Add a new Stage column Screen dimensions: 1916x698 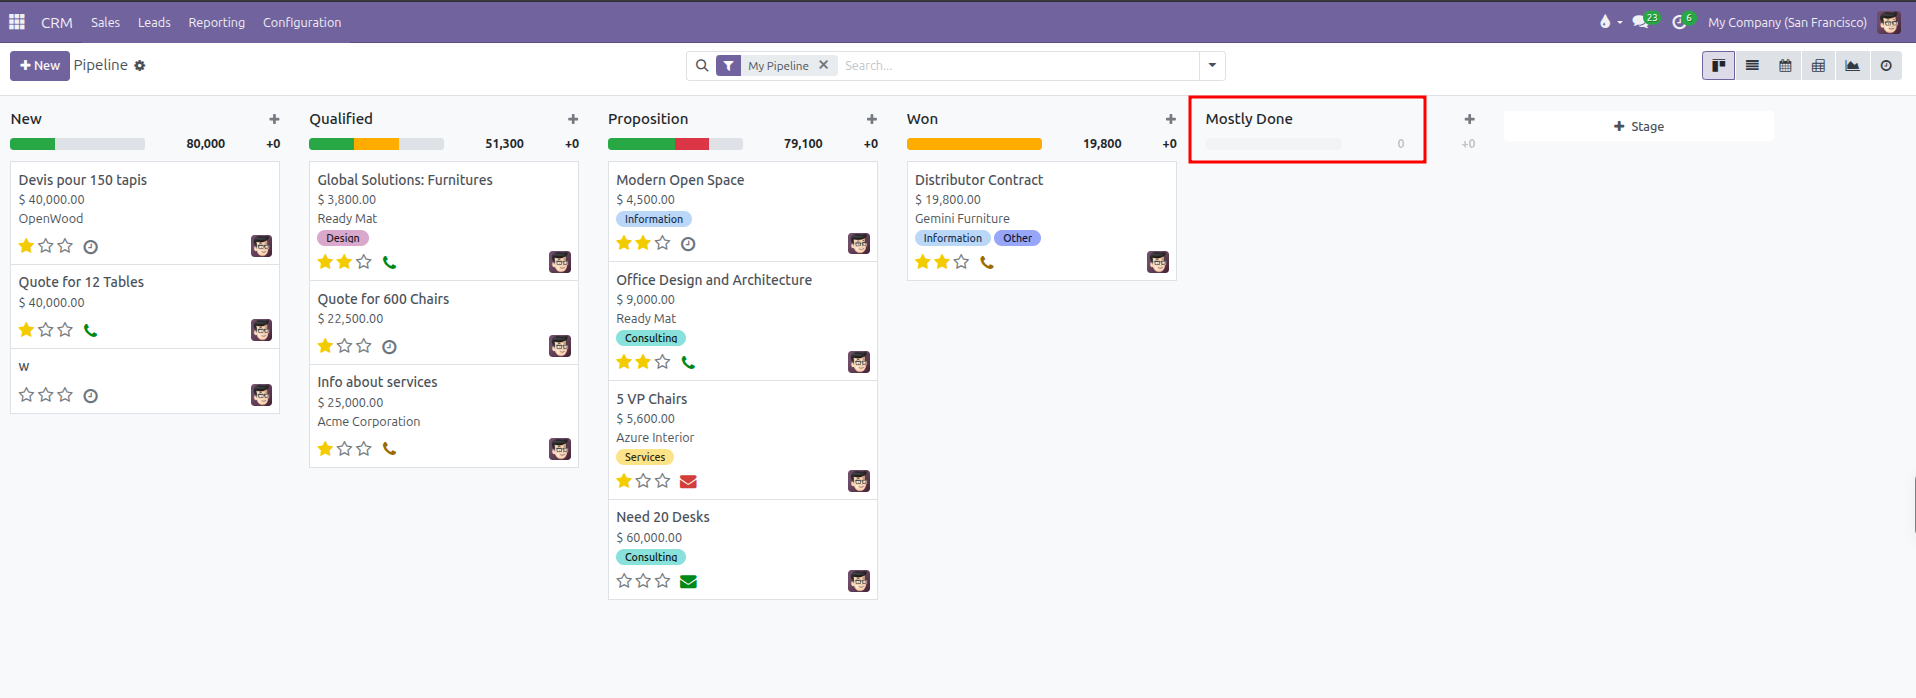[x=1638, y=126]
